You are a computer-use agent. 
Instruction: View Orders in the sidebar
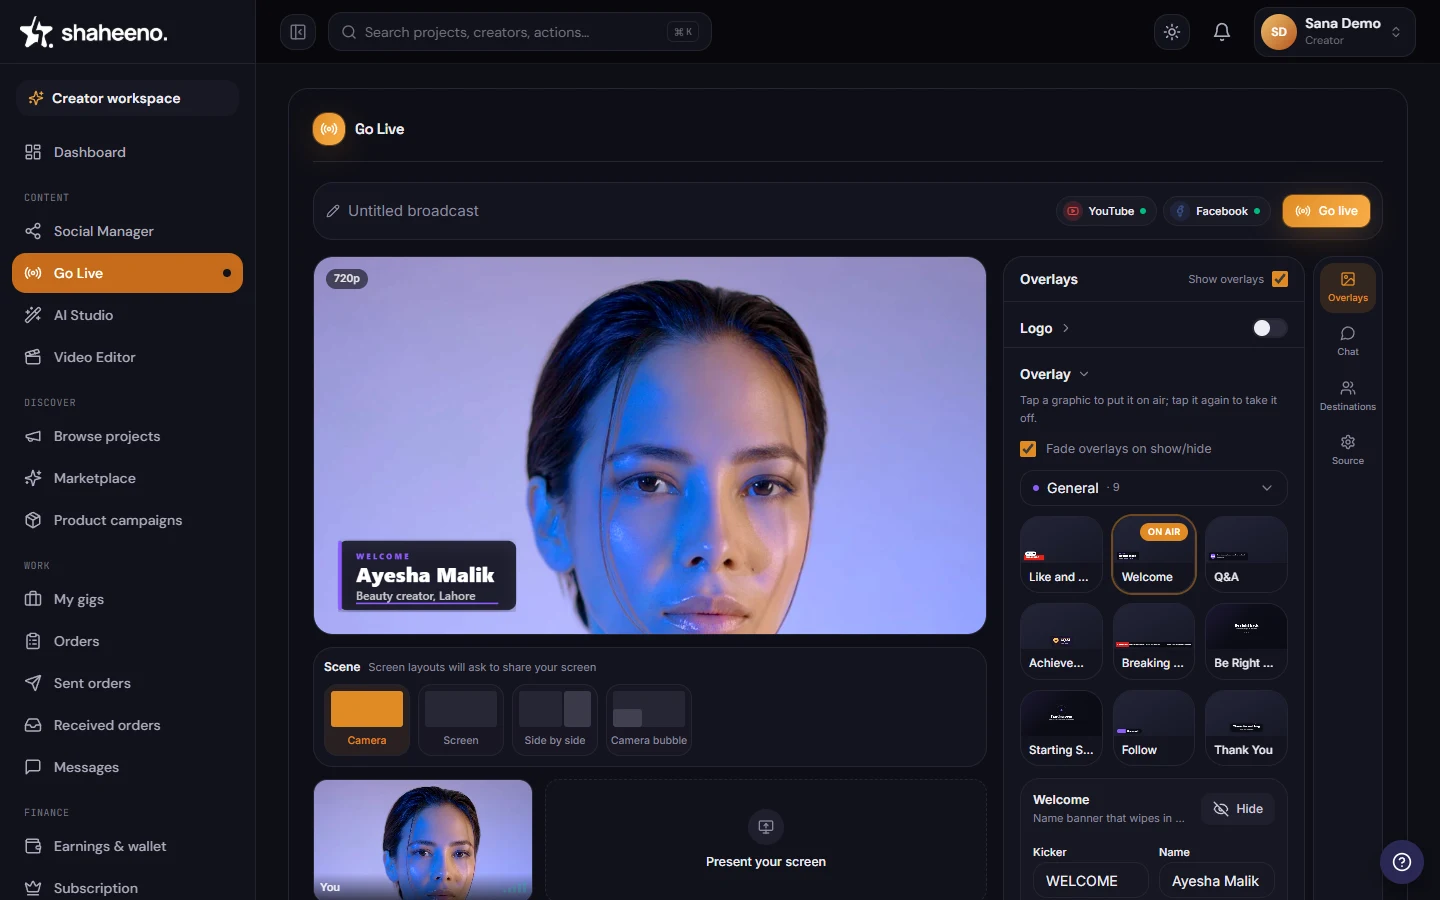tap(127, 641)
